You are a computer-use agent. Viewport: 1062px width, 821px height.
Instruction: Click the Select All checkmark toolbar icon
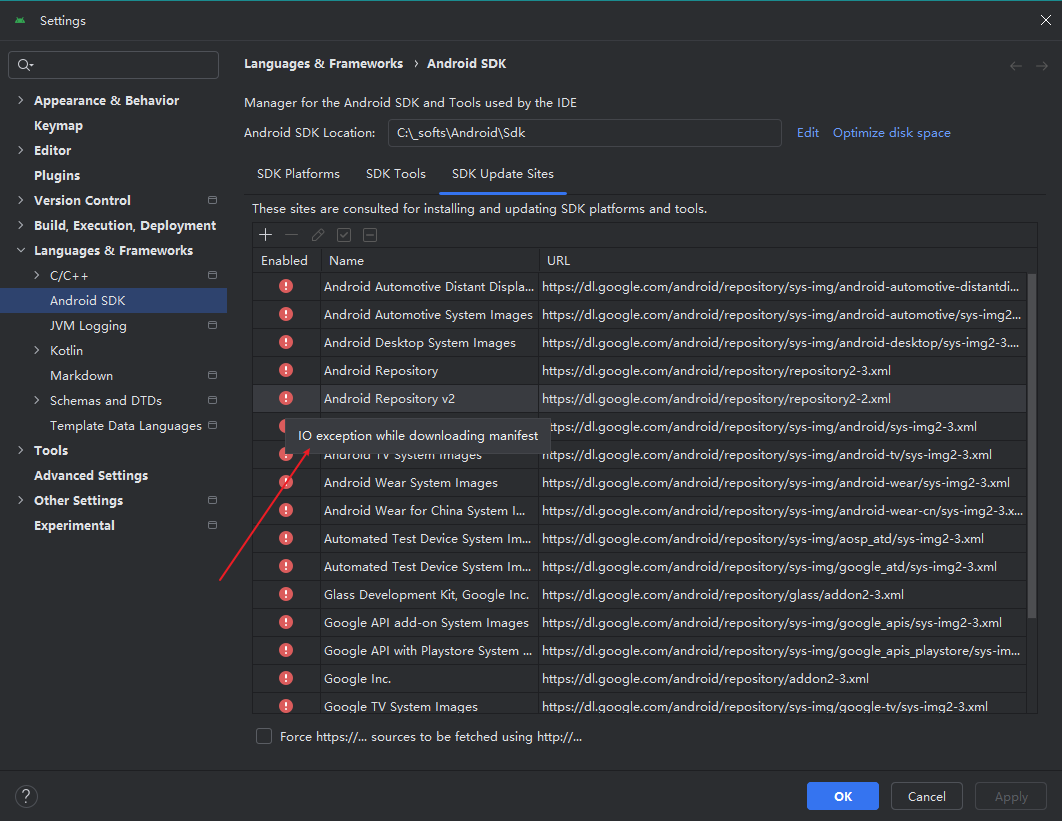(x=344, y=235)
